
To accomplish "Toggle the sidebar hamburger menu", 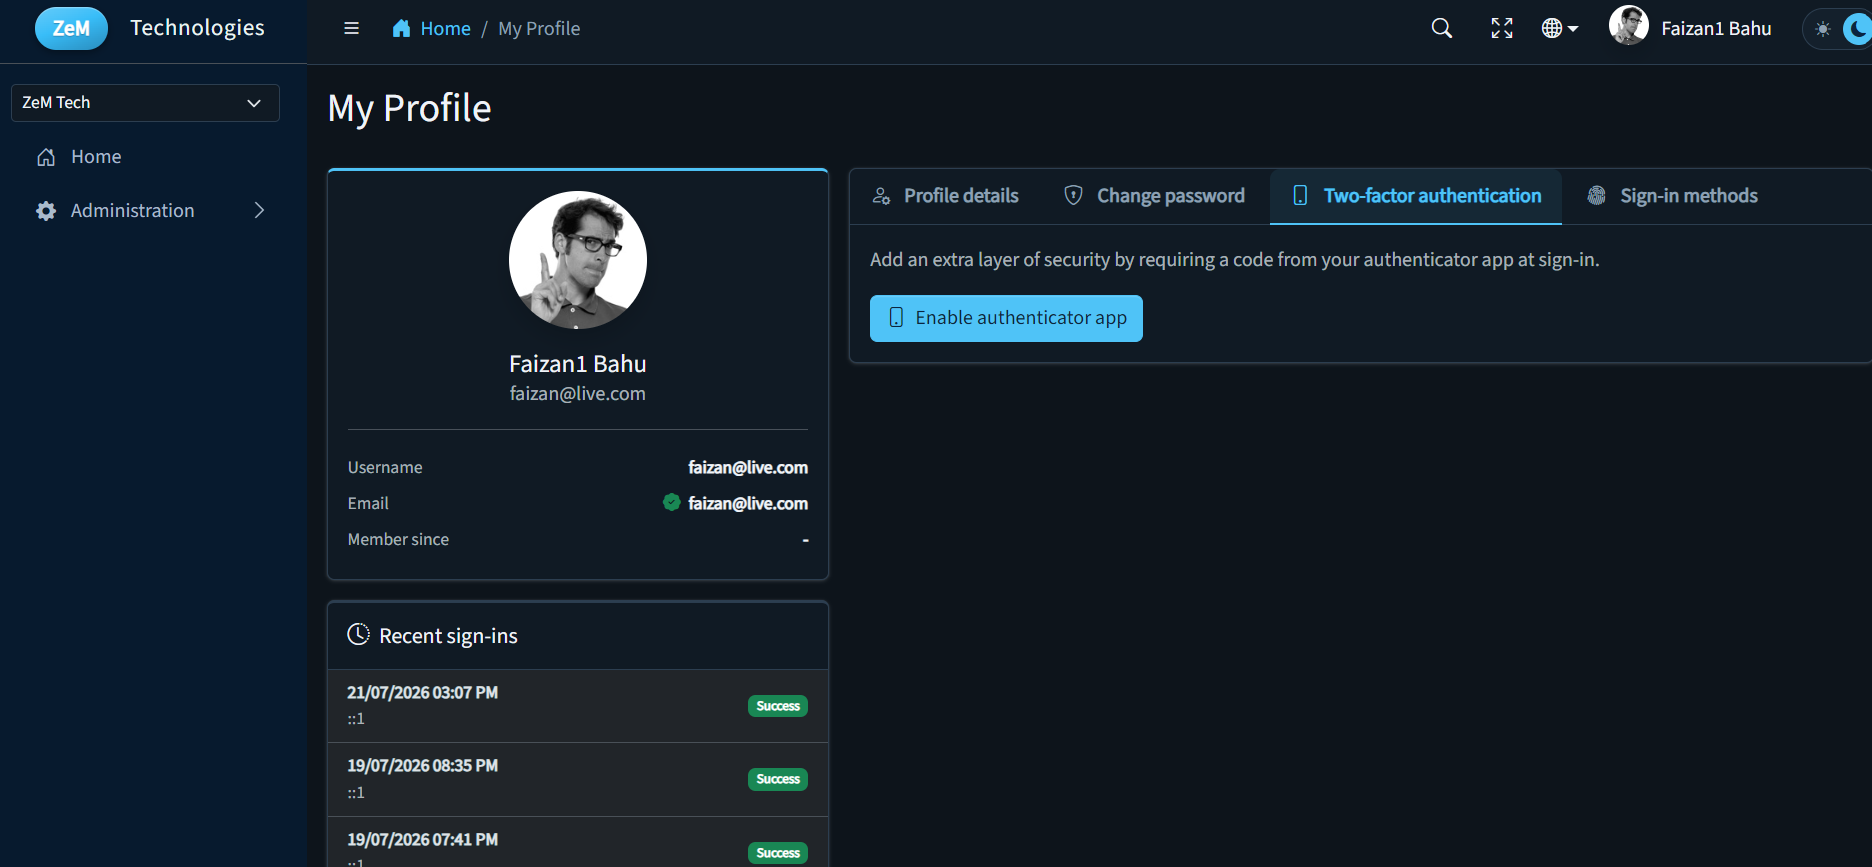I will [351, 28].
